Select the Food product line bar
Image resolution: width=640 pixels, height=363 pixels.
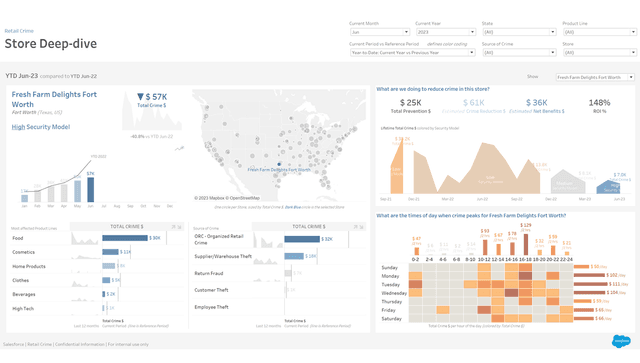click(125, 238)
